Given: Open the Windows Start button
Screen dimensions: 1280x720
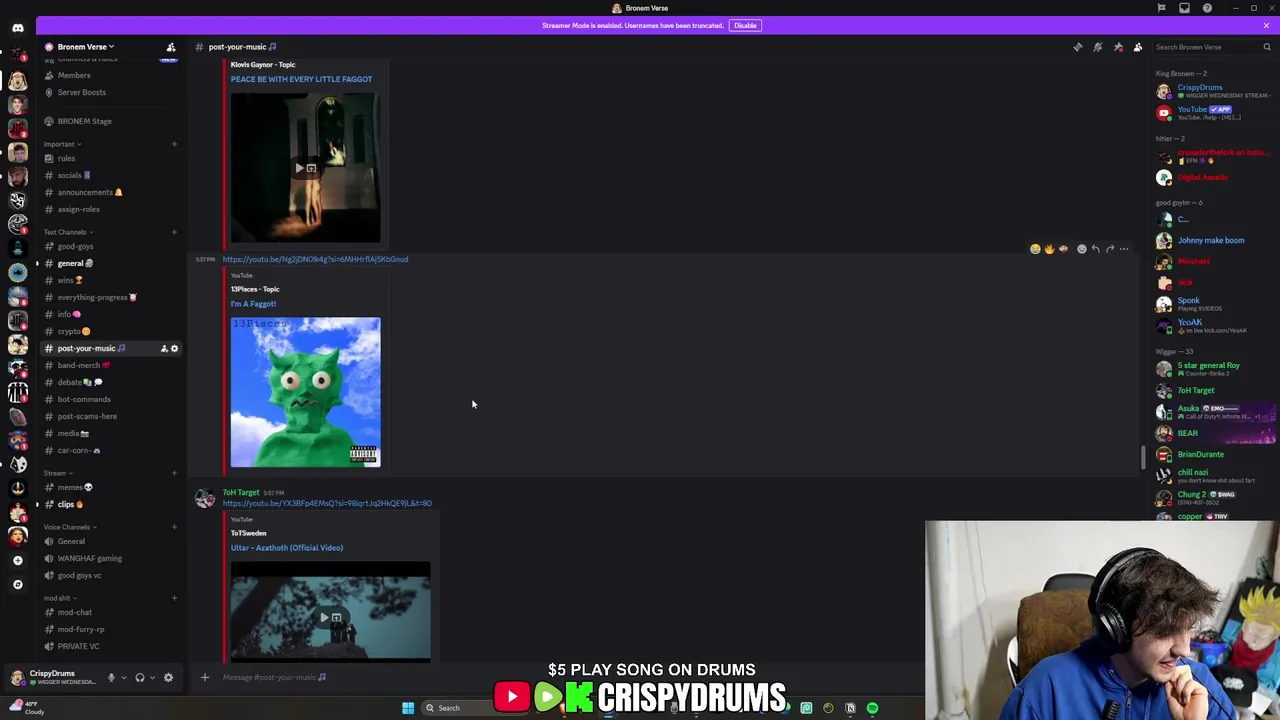Looking at the screenshot, I should coord(408,708).
